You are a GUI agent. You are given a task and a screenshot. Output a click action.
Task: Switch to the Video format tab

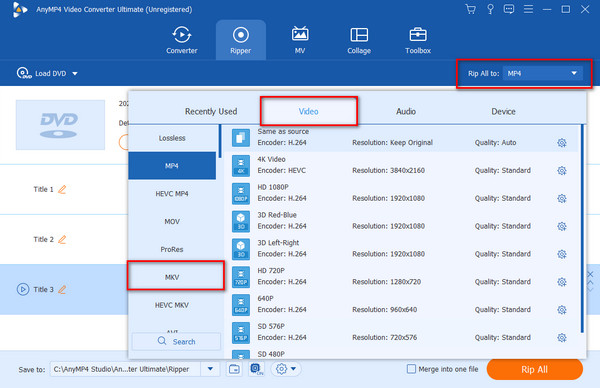pyautogui.click(x=308, y=111)
